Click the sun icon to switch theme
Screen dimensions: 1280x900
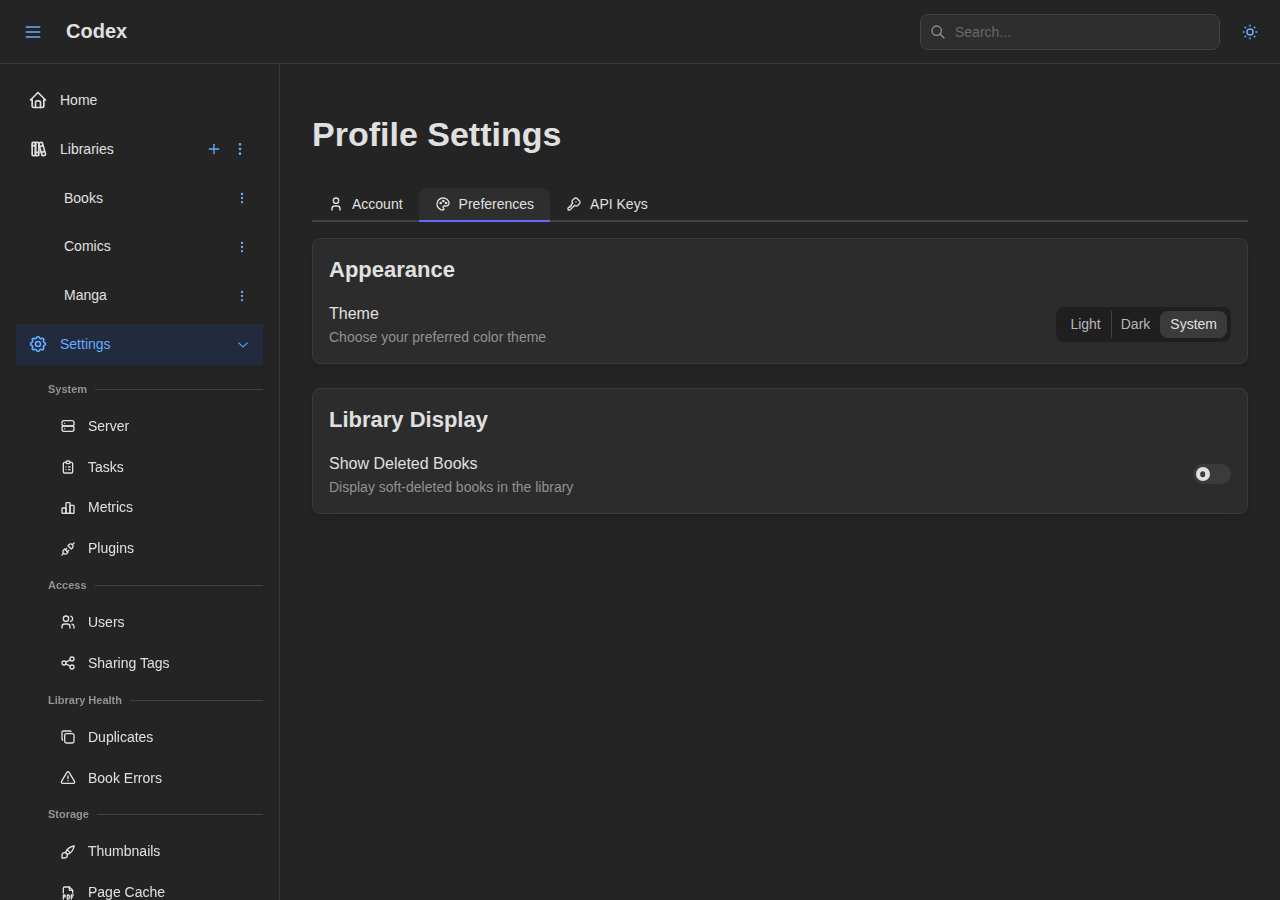(x=1249, y=32)
